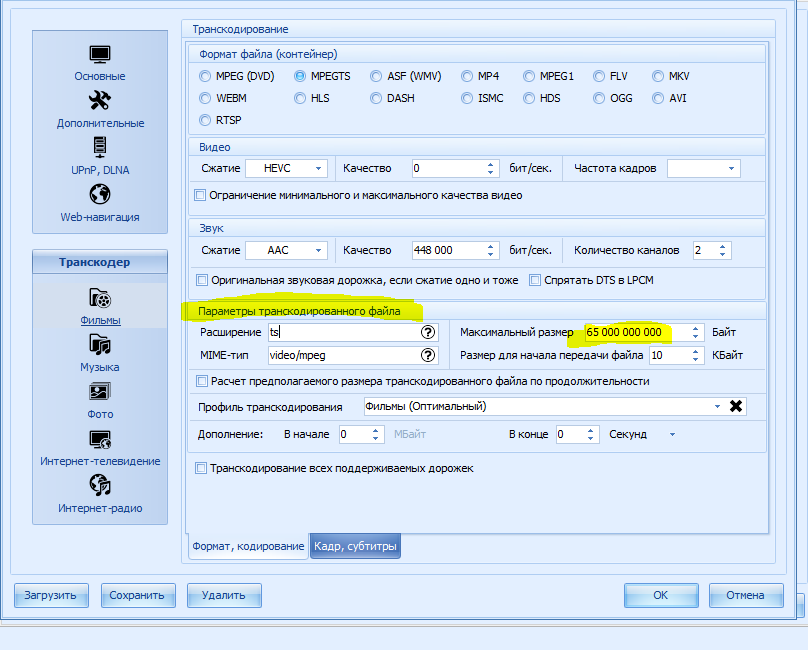Screen dimensions: 808x650
Task: Select the WEBM container format
Action: click(x=205, y=98)
